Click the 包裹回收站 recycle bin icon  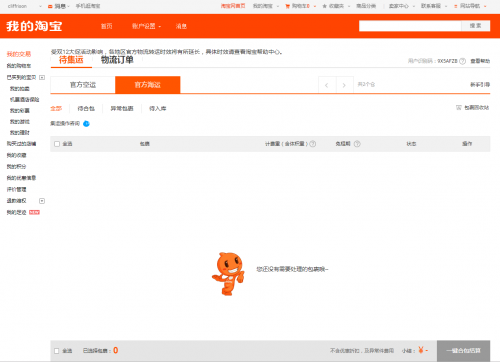[x=459, y=107]
